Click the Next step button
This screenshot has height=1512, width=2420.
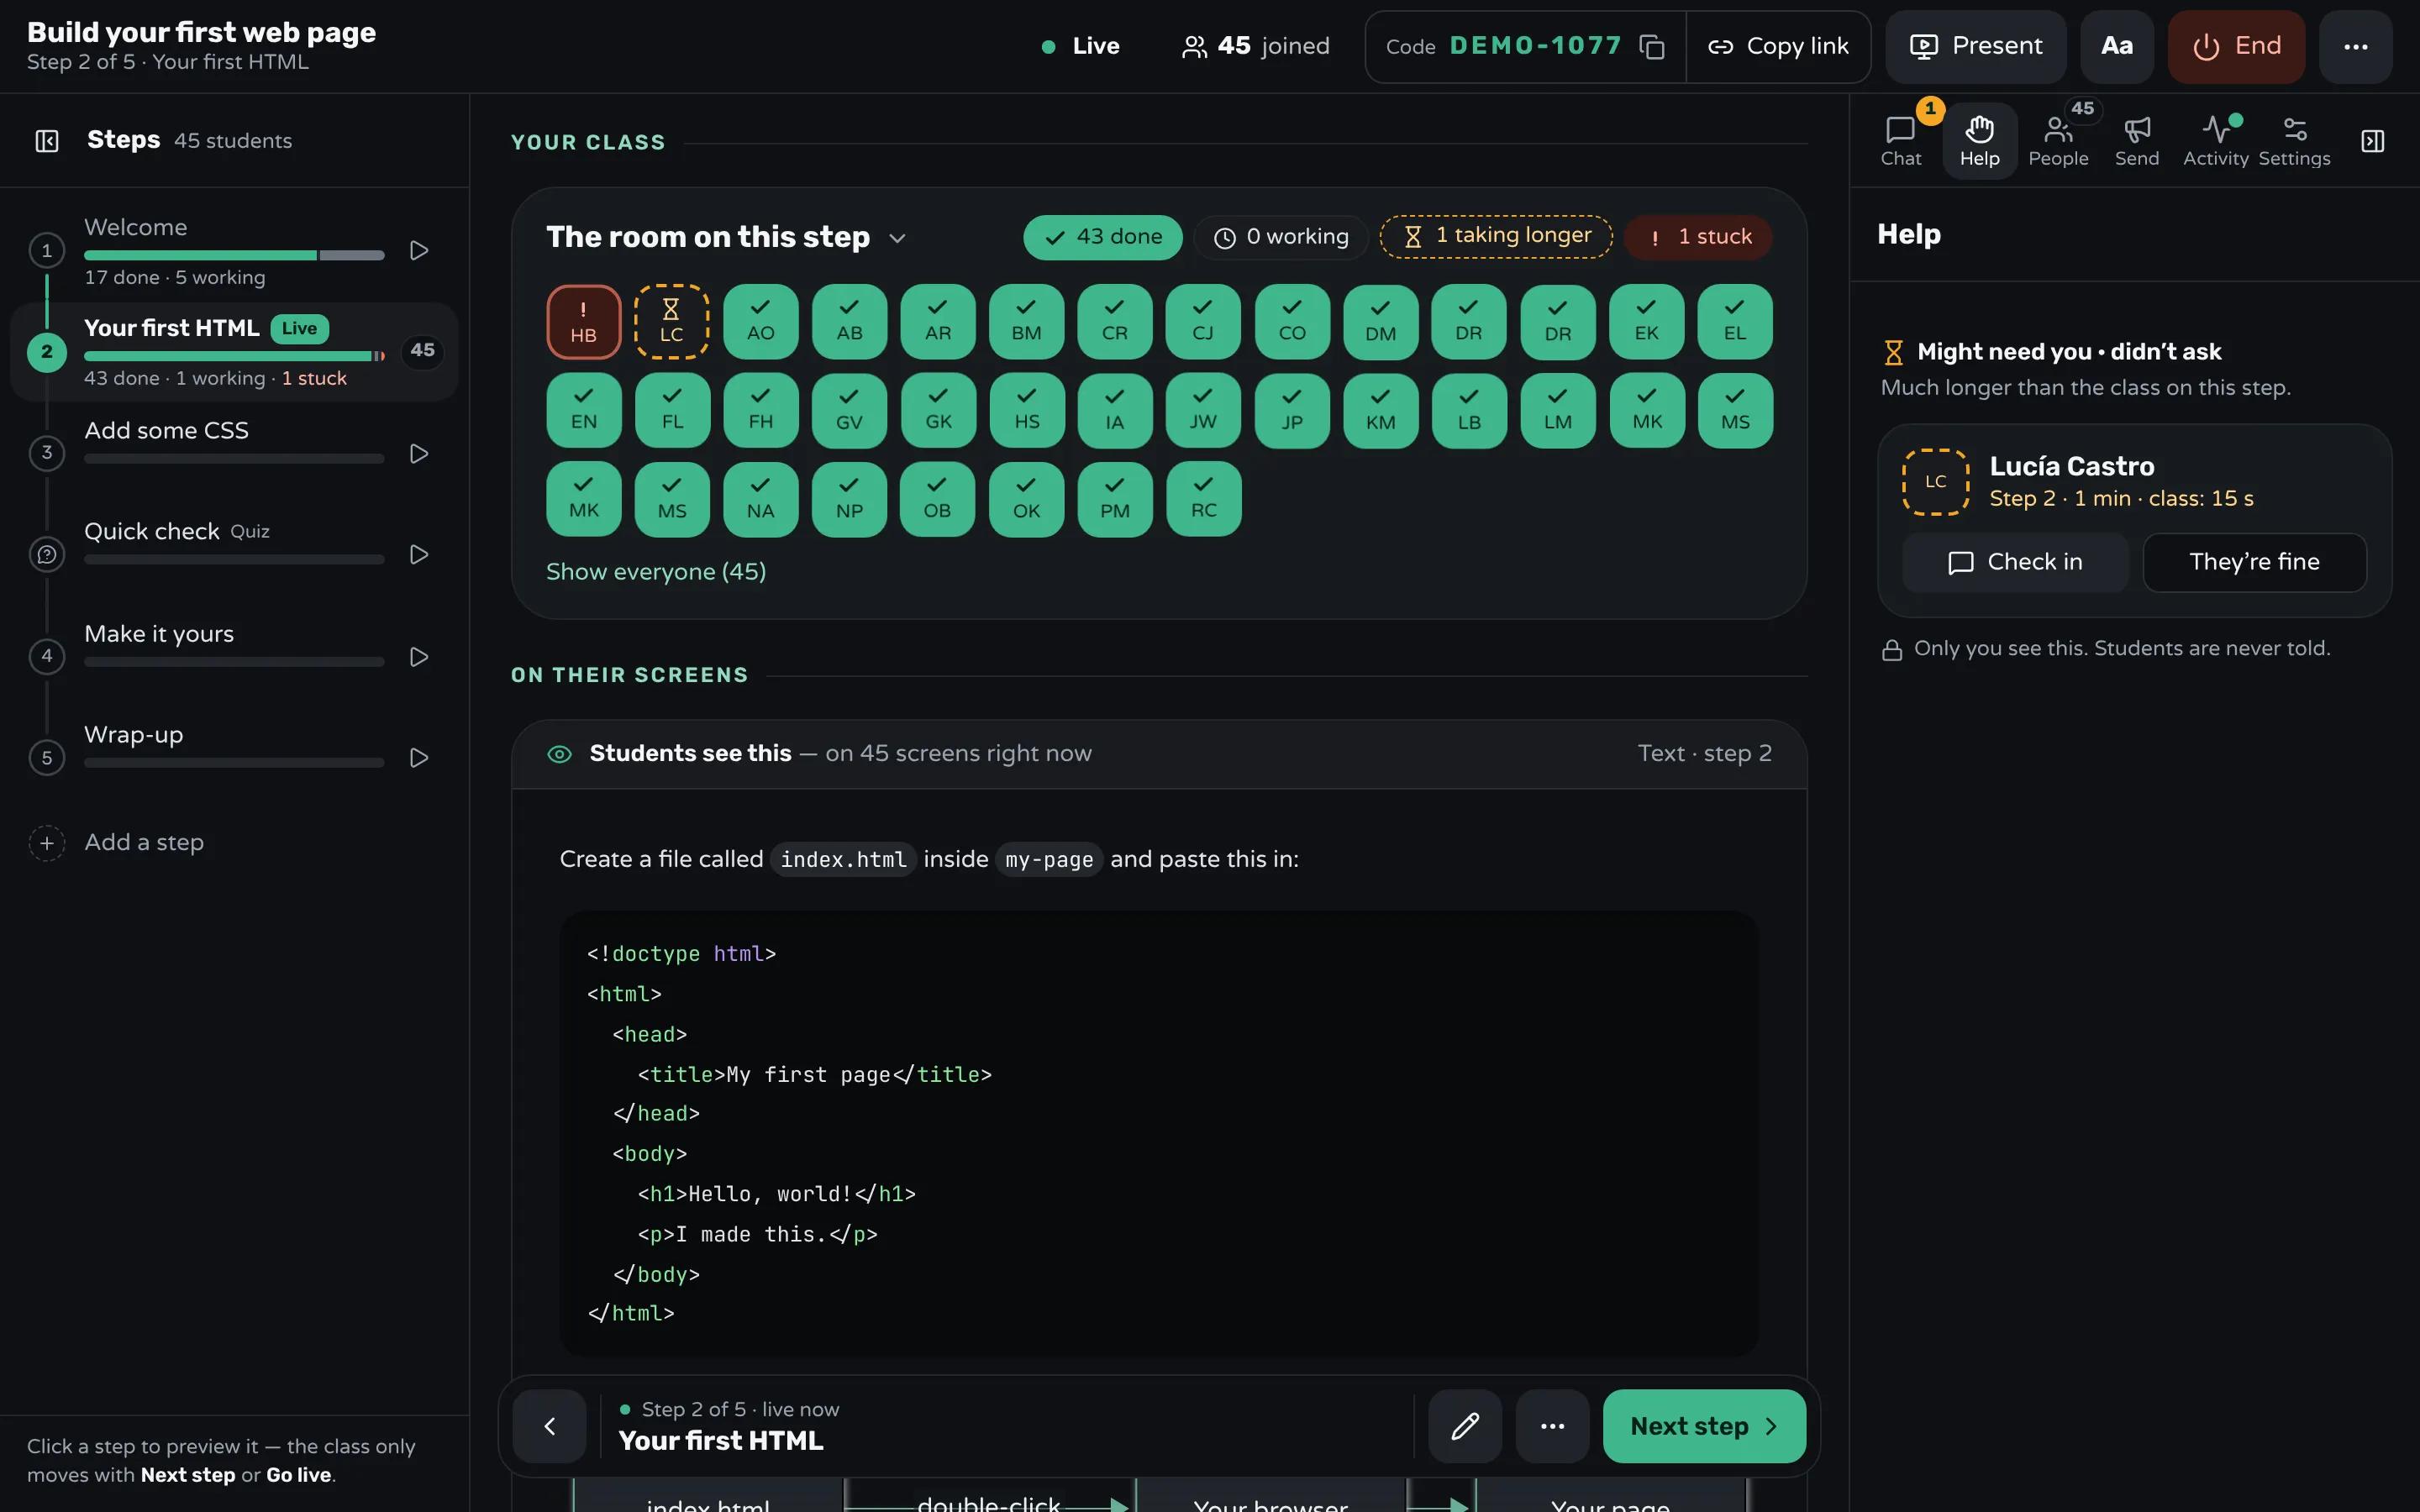(1704, 1426)
